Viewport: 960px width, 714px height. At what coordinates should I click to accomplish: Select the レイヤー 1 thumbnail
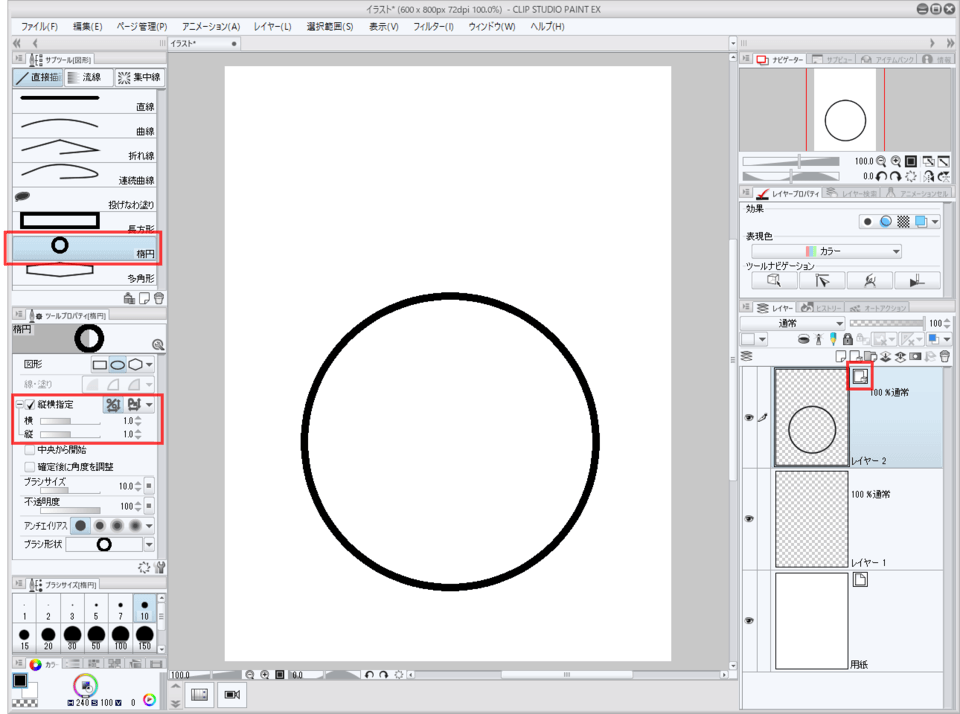tap(811, 519)
